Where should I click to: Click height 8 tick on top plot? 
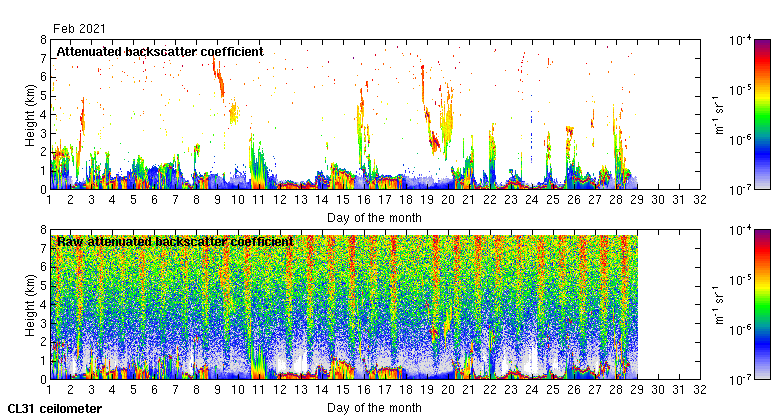click(x=43, y=40)
